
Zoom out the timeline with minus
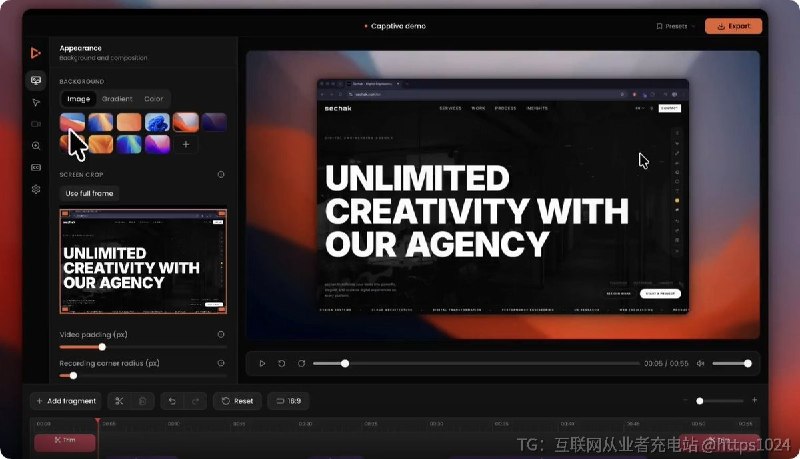[685, 400]
